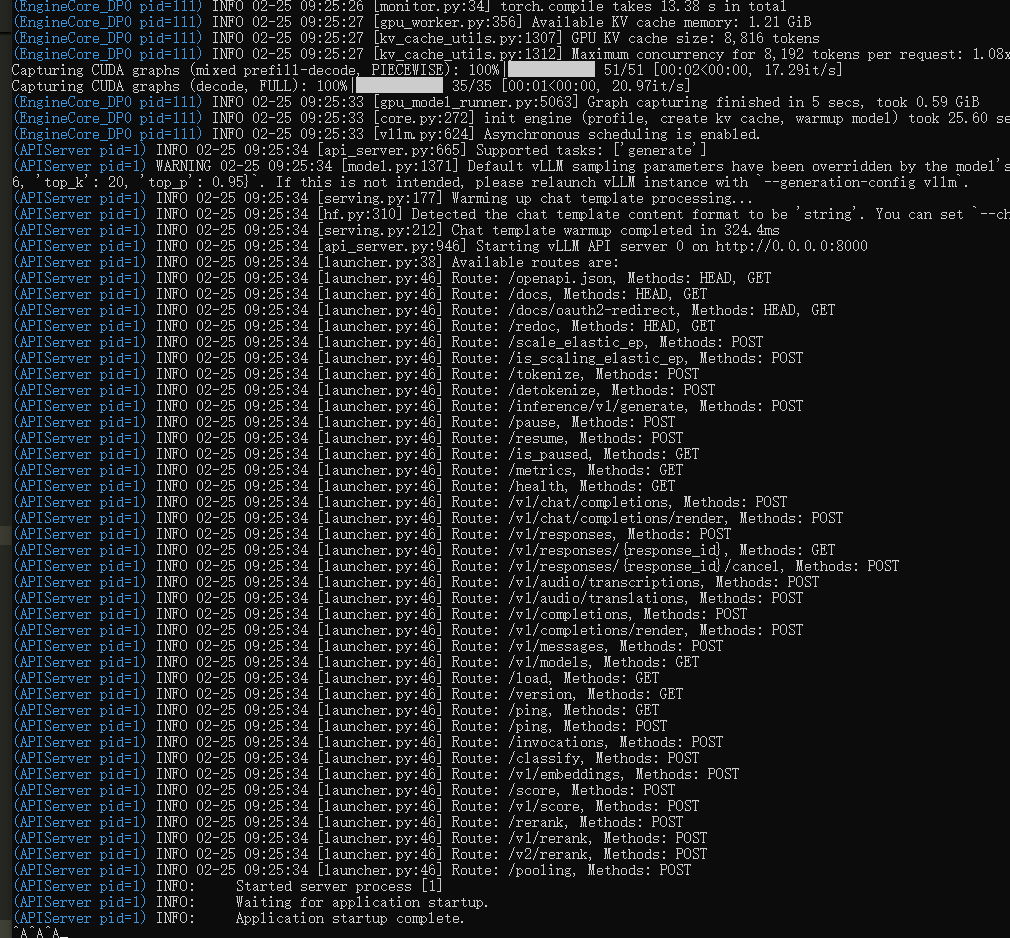The image size is (1010, 938).
Task: Click 'Available KV cache memory: 1.21 GiB'
Action: click(x=671, y=23)
